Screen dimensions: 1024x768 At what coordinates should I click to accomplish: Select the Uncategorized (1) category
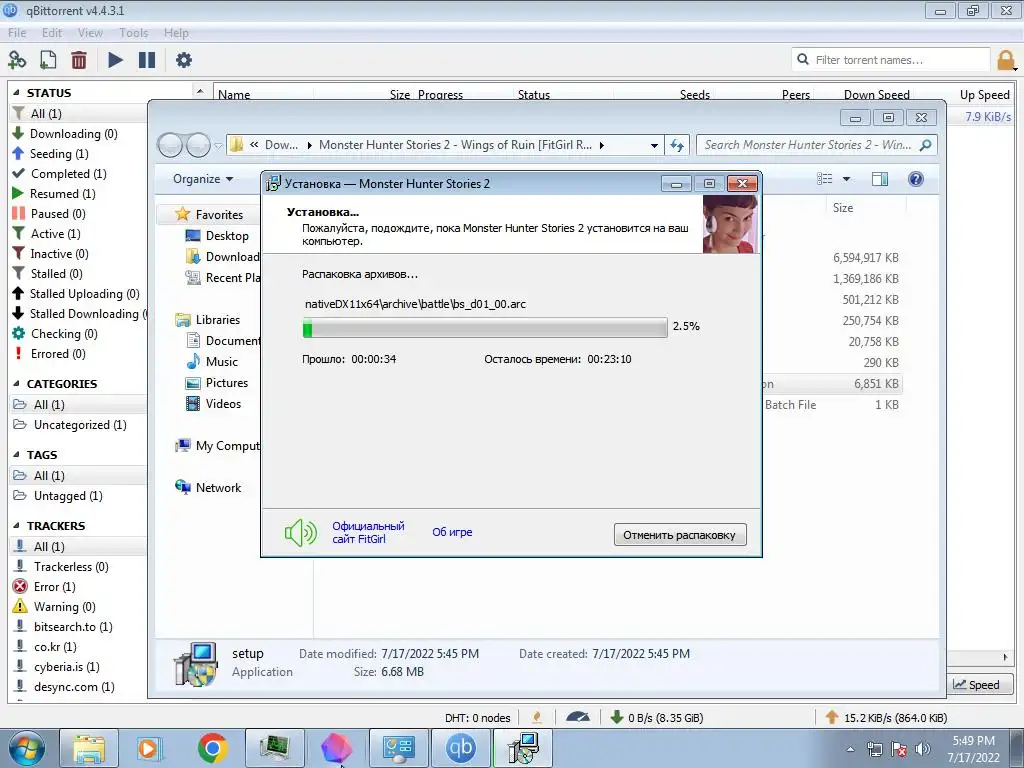80,425
